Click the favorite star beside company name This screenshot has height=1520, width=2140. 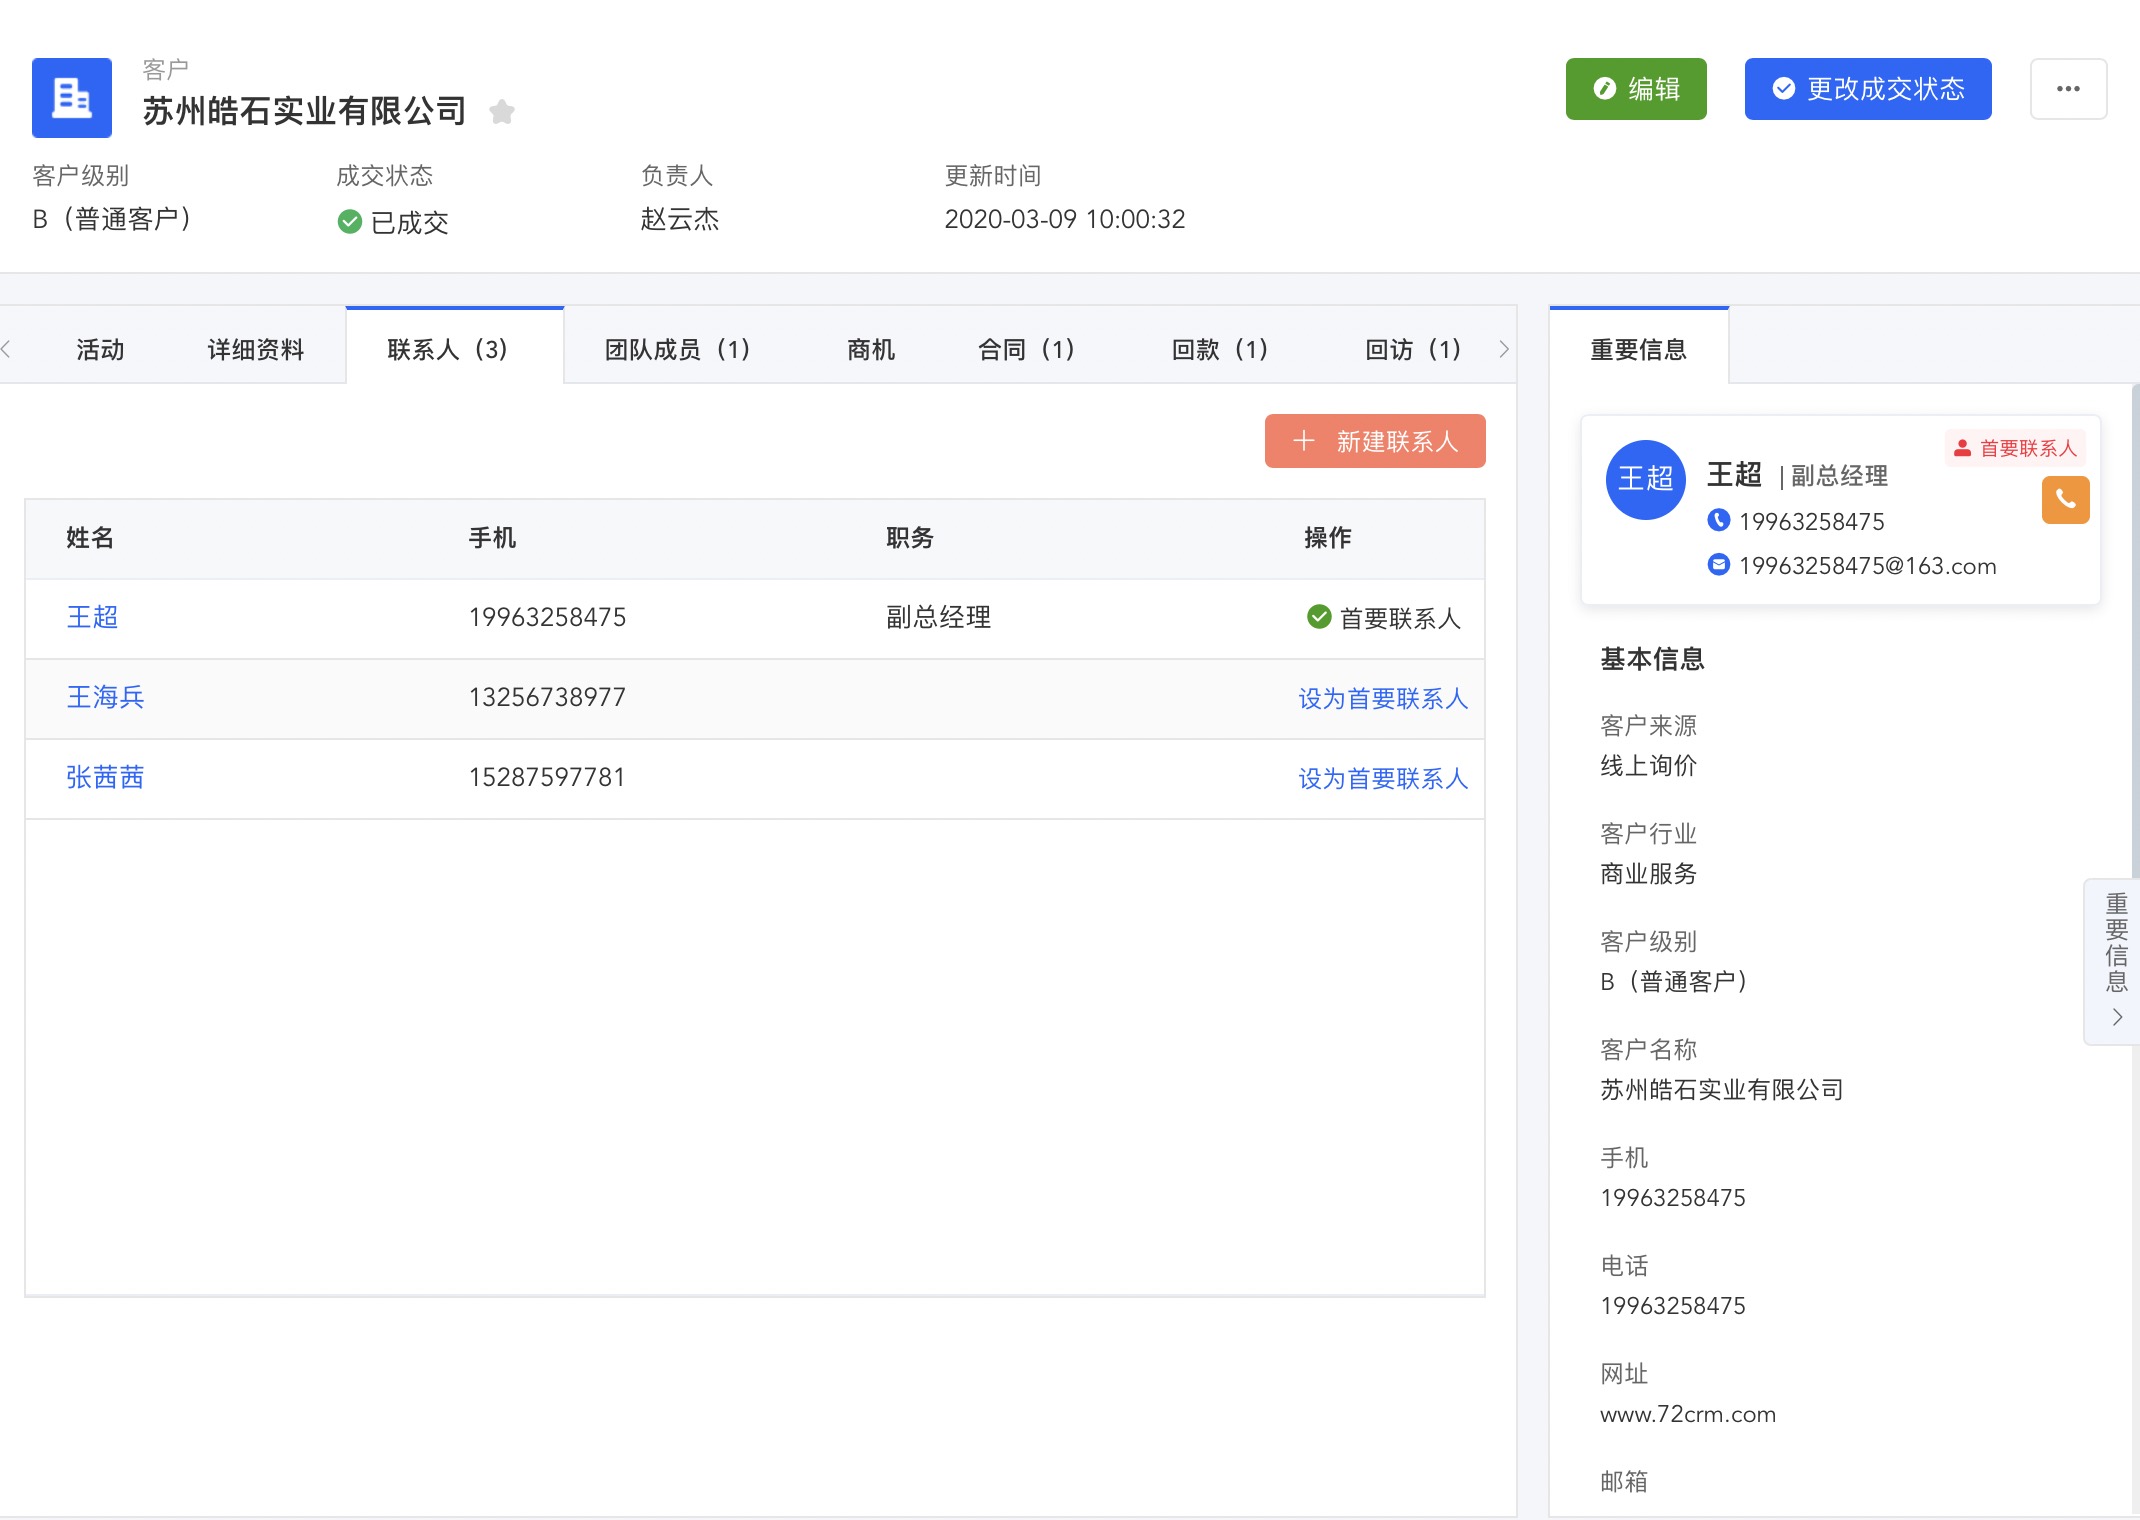tap(502, 112)
